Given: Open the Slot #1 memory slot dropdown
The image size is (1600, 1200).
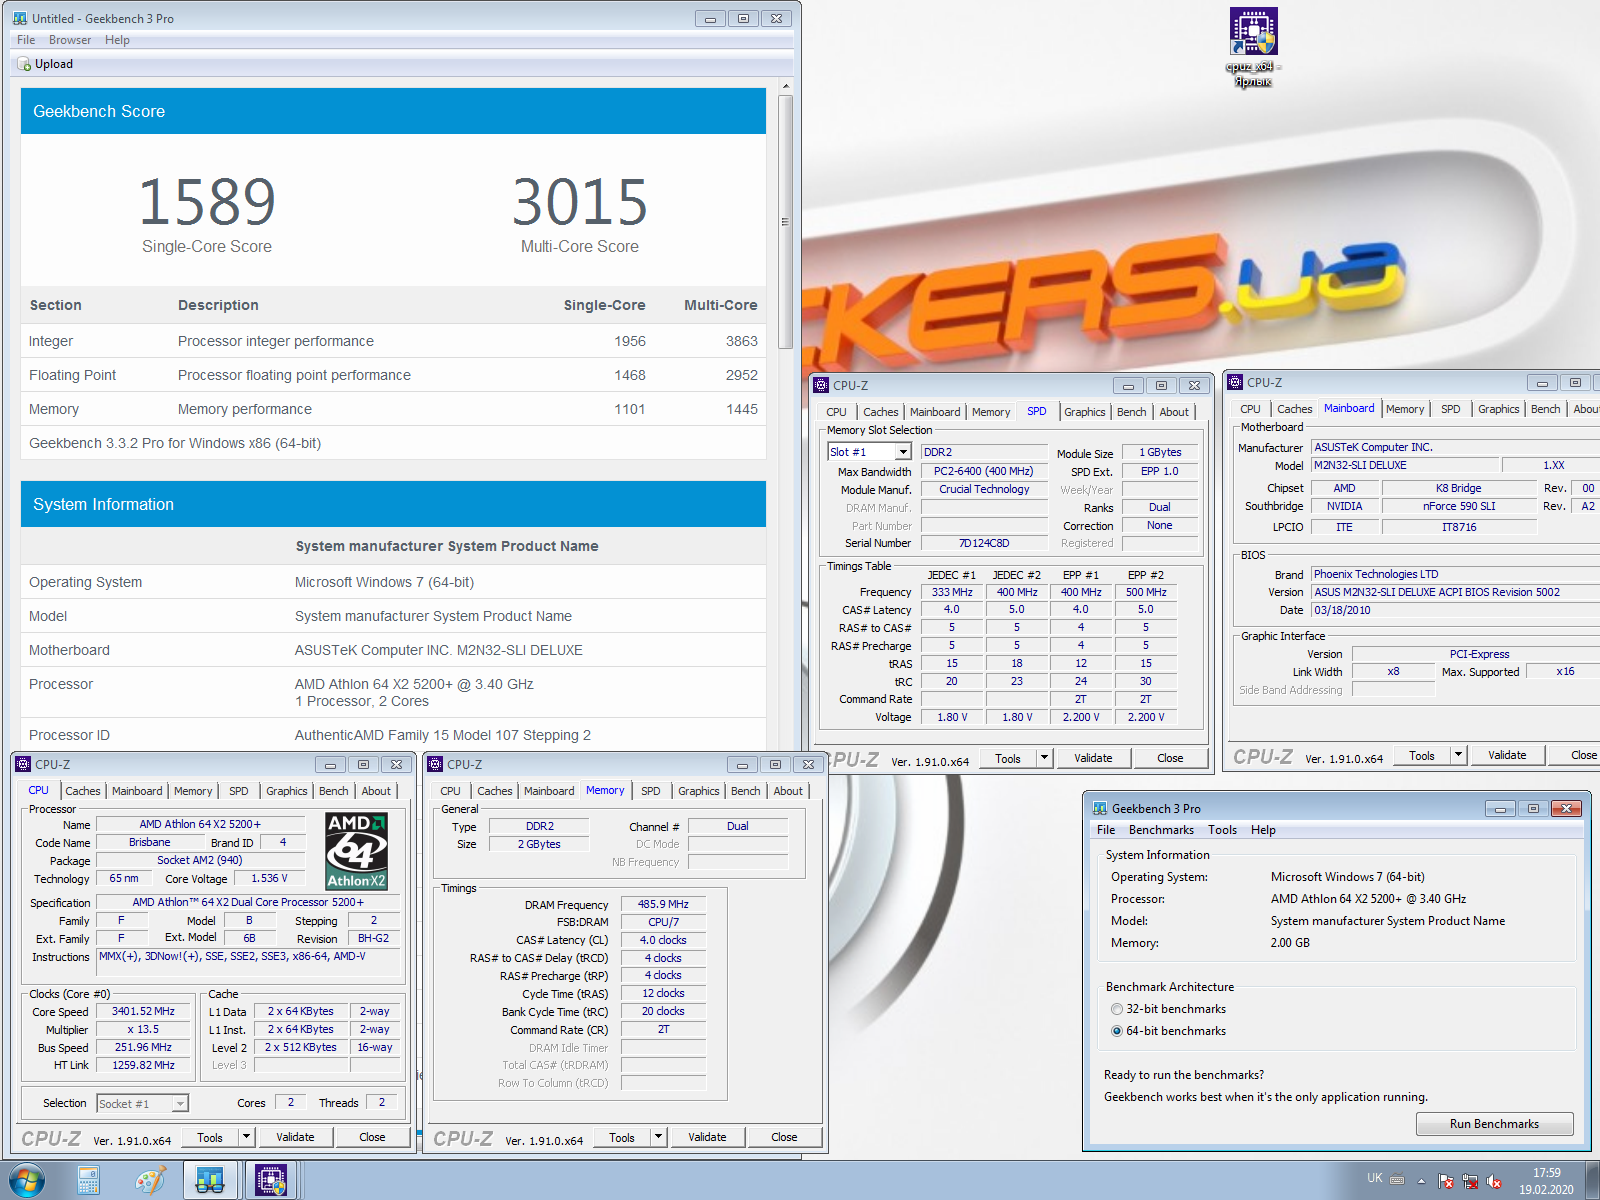Looking at the screenshot, I should [903, 452].
